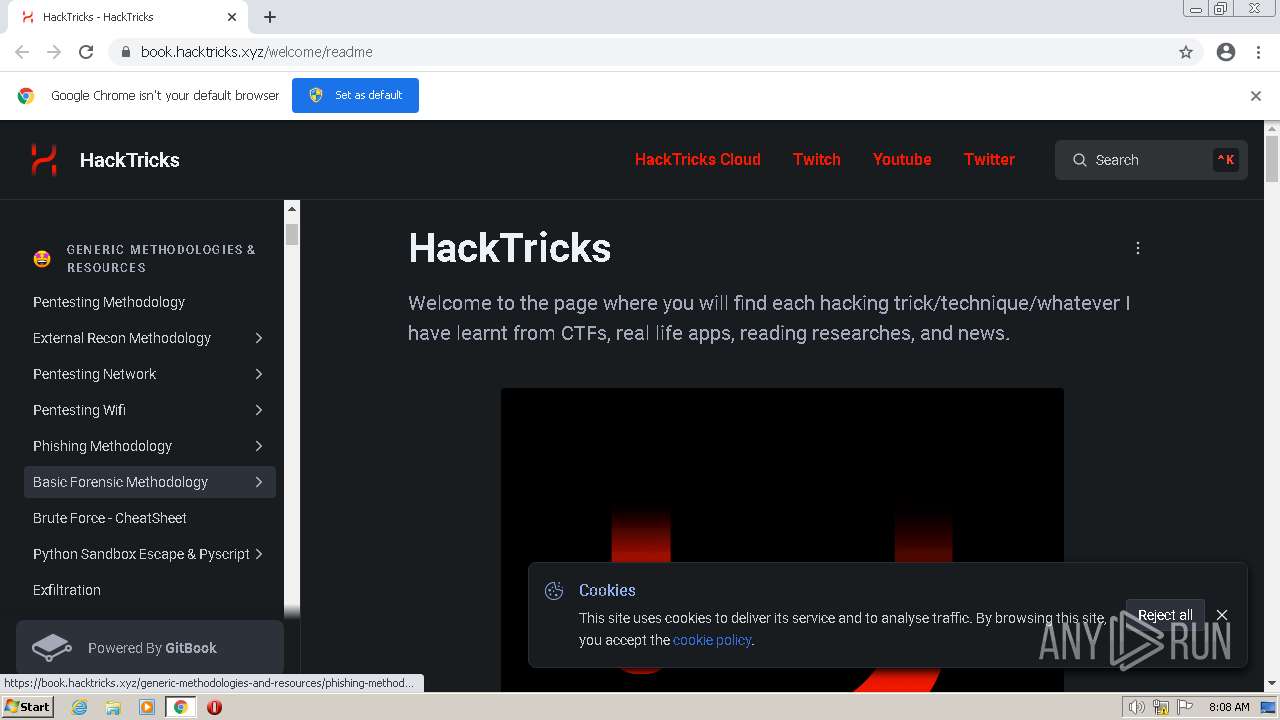This screenshot has width=1280, height=720.
Task: Close the Cookies banner
Action: (1222, 615)
